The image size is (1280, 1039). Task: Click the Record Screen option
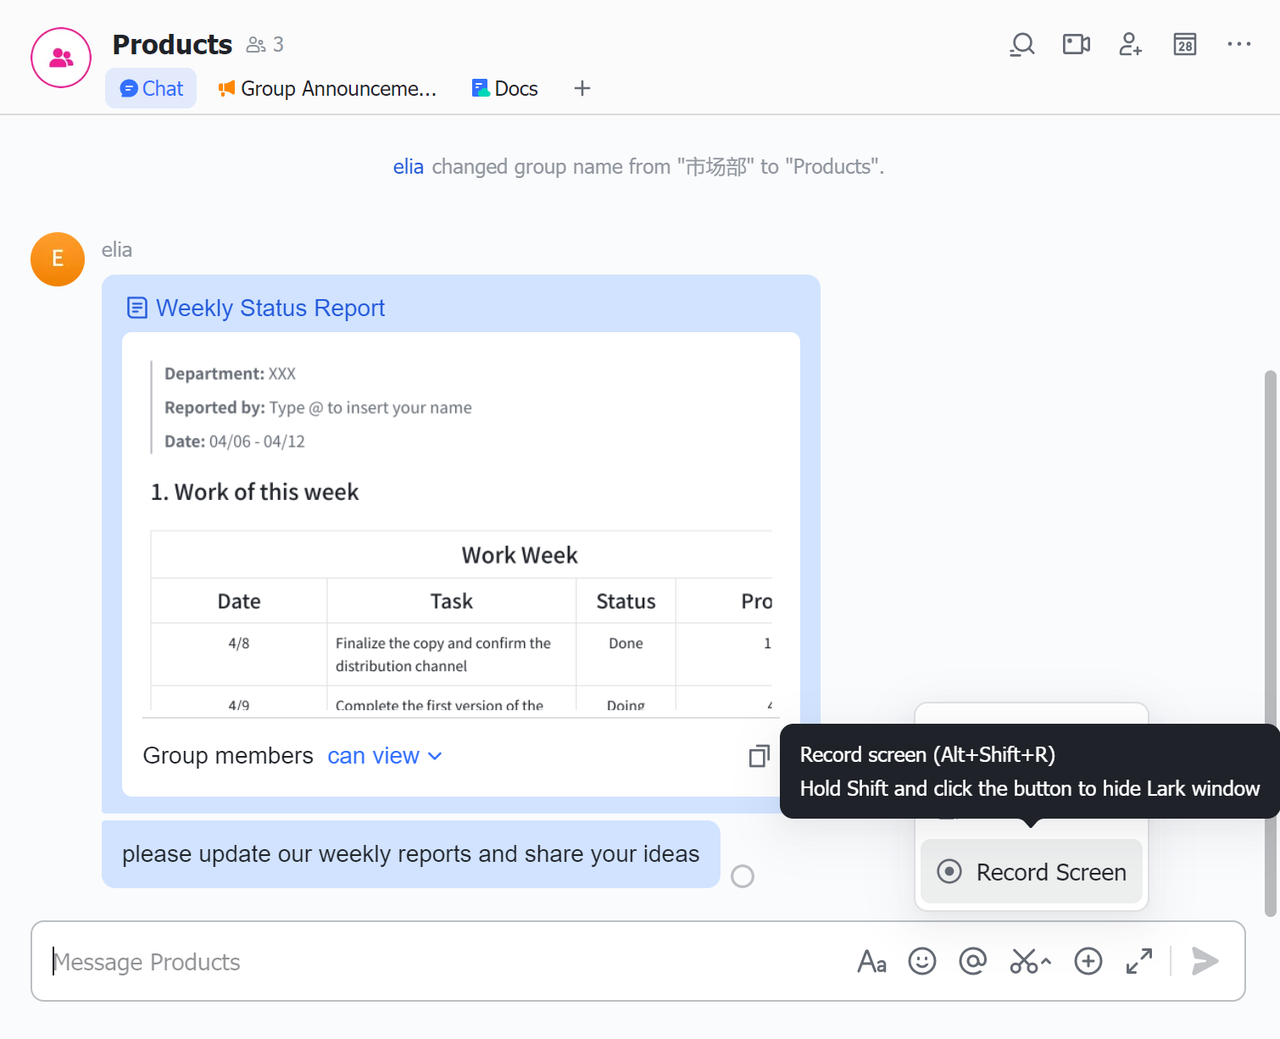coord(1031,872)
